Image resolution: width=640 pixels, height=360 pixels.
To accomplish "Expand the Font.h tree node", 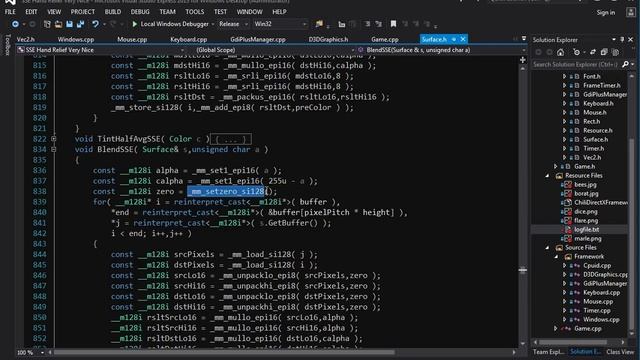I will pos(564,76).
